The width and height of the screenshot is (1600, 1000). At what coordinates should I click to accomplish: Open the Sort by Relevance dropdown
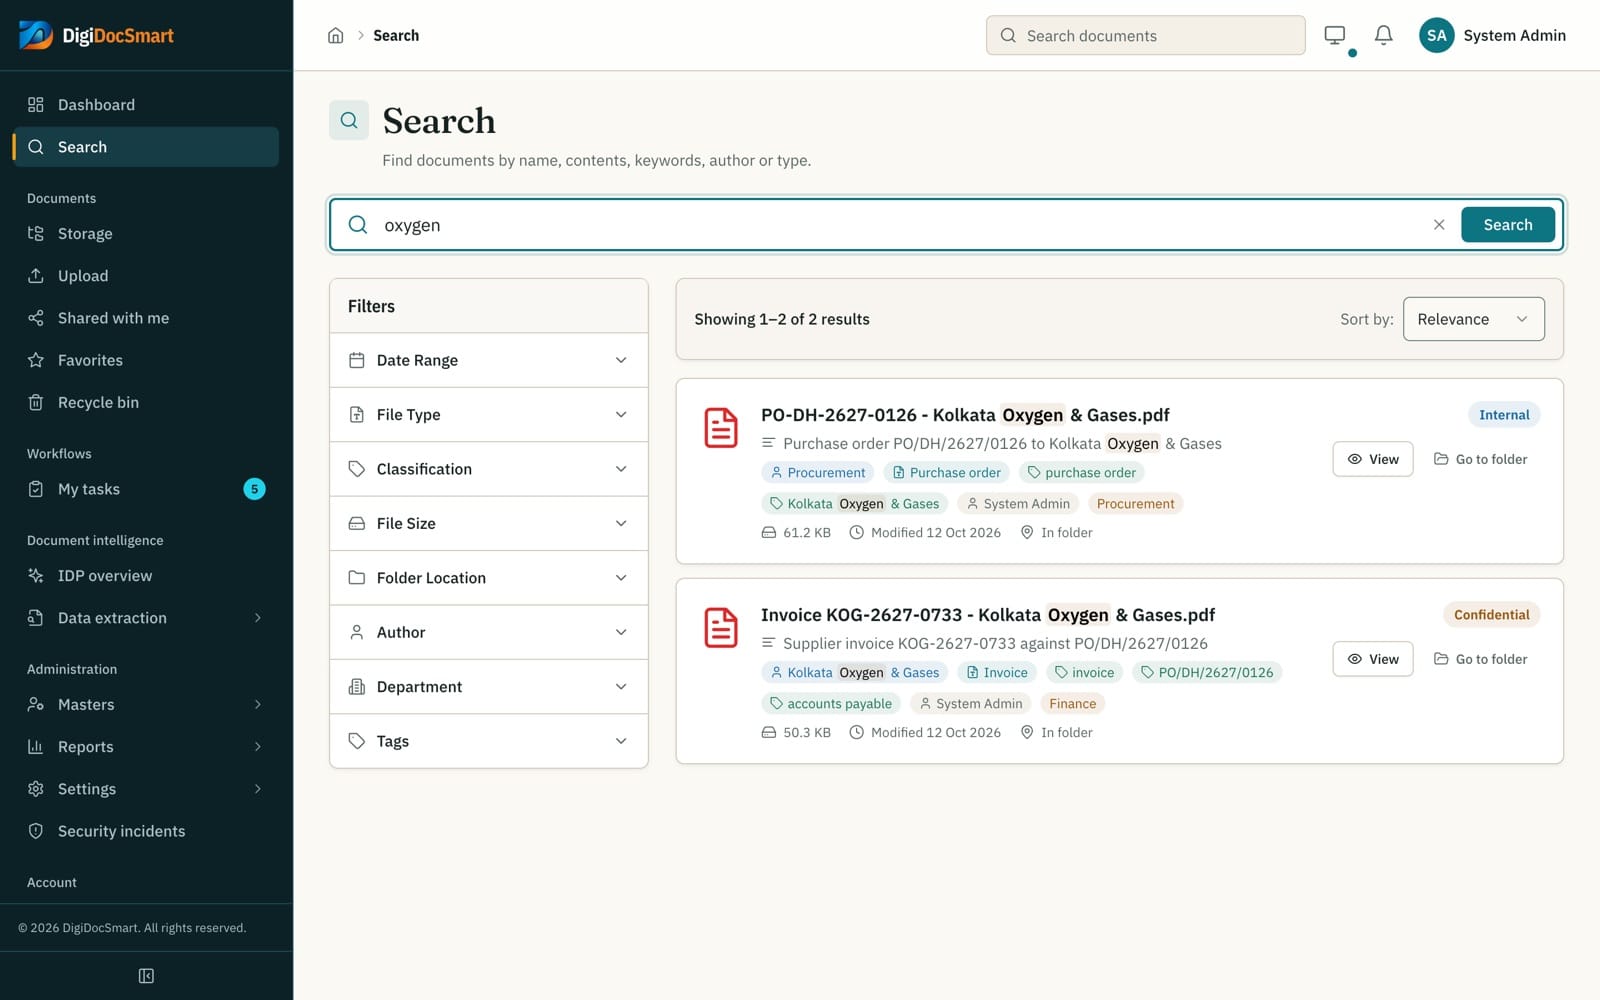point(1473,319)
